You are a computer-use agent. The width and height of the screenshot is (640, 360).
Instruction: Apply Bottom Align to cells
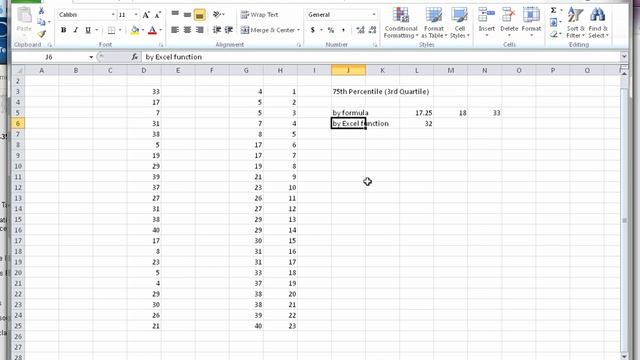coord(200,15)
